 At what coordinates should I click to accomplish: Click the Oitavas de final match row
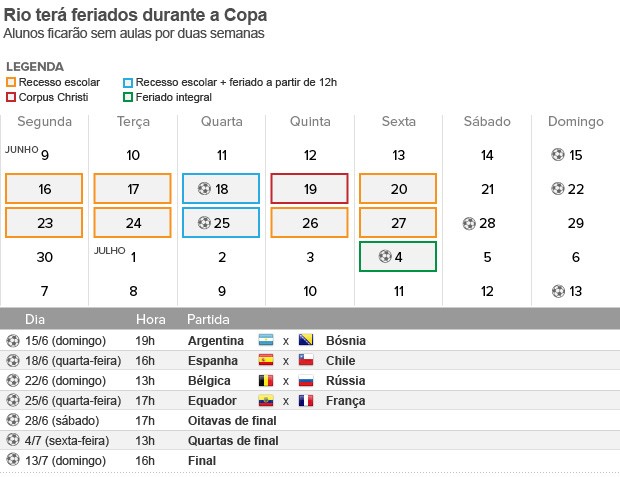232,420
